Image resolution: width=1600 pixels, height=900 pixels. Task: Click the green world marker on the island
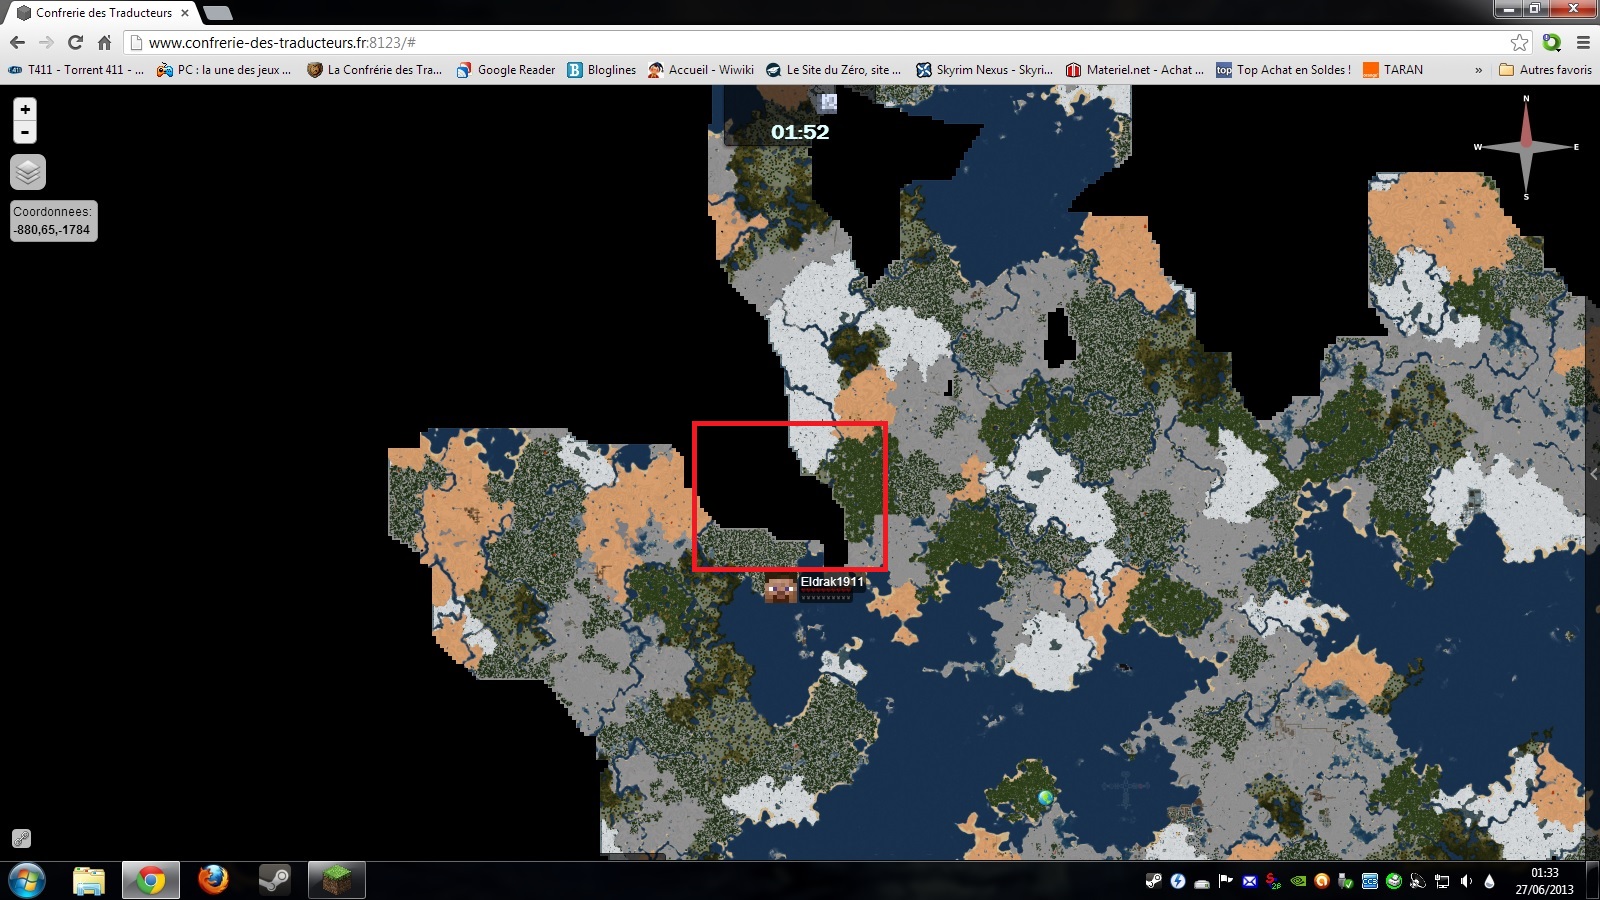1046,797
